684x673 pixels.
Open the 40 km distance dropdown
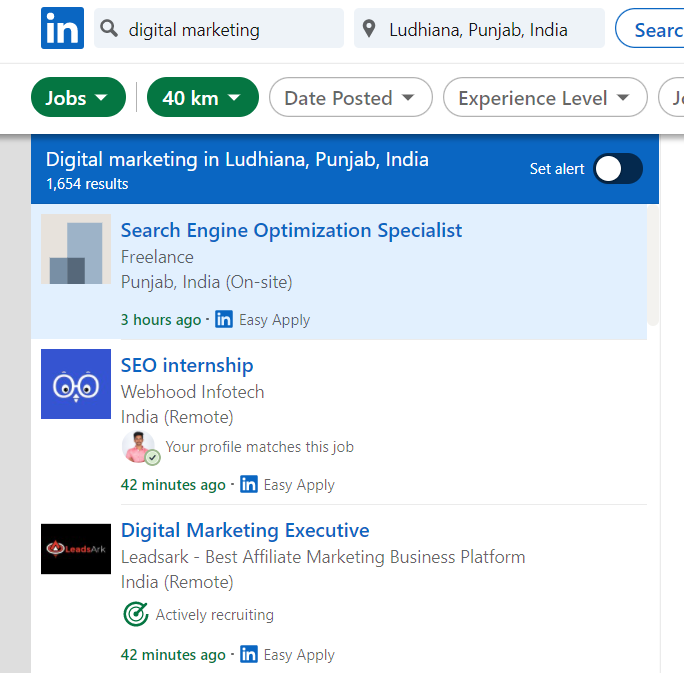pos(202,98)
